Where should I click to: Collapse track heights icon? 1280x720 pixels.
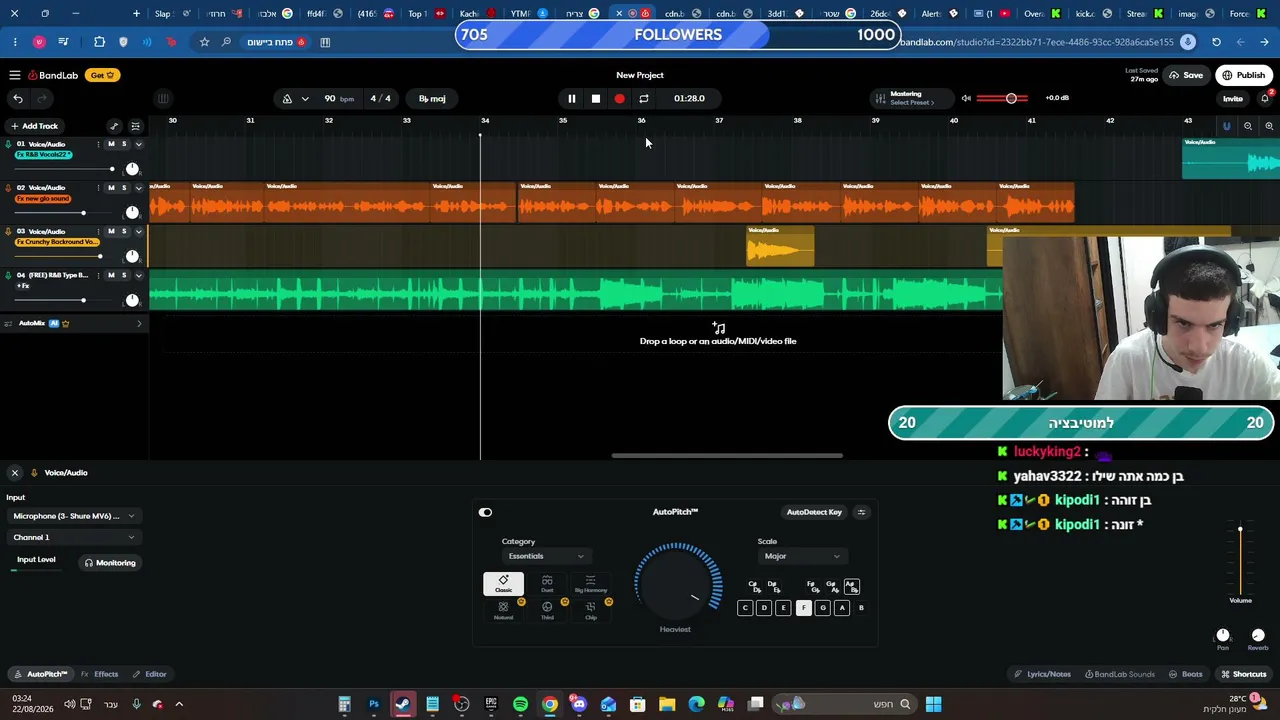tap(135, 126)
